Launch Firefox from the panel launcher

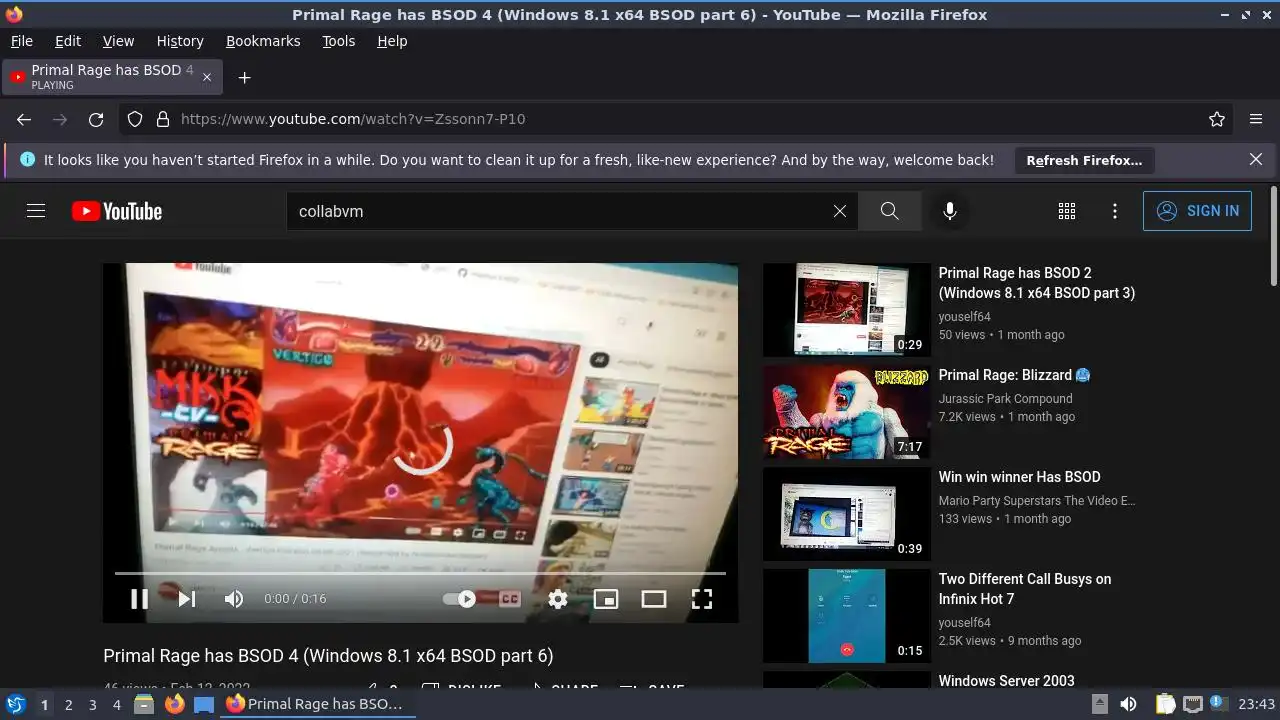174,704
